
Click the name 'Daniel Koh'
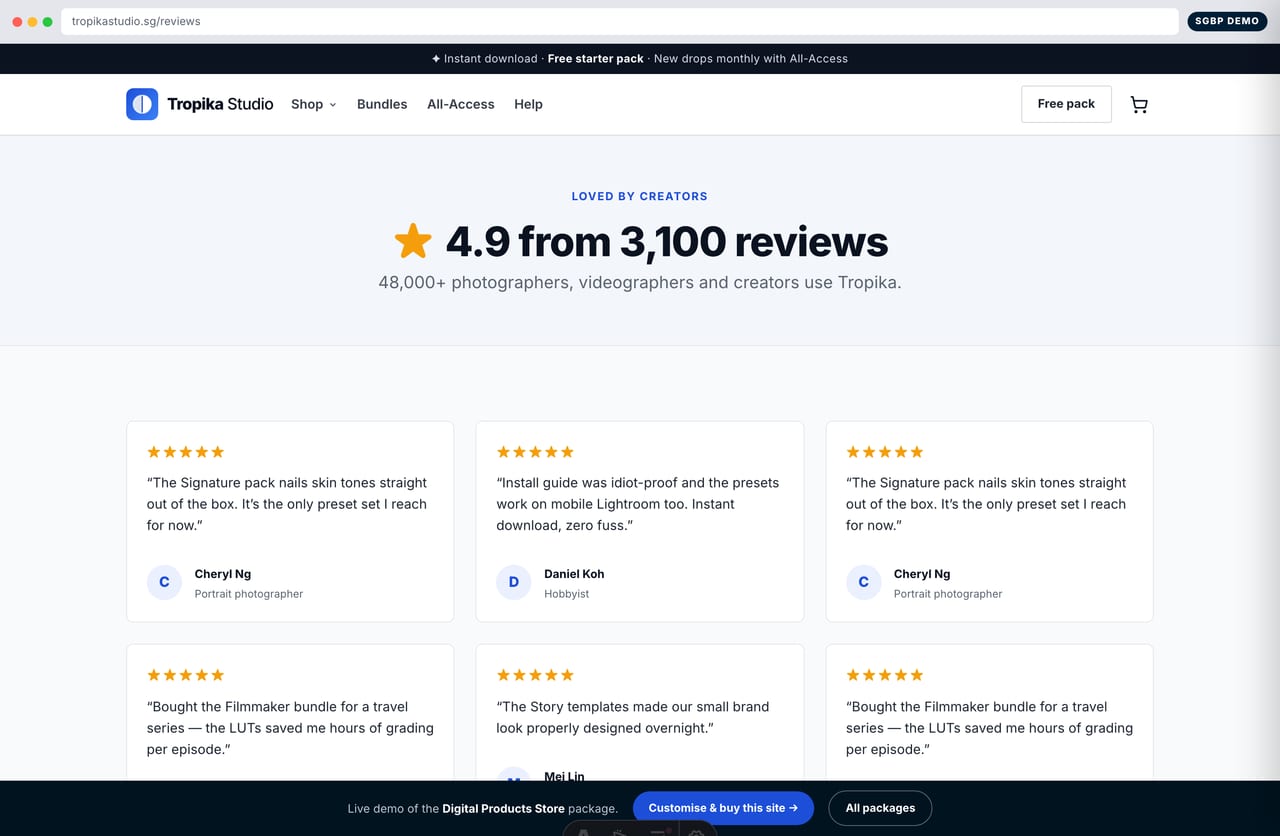[x=574, y=574]
